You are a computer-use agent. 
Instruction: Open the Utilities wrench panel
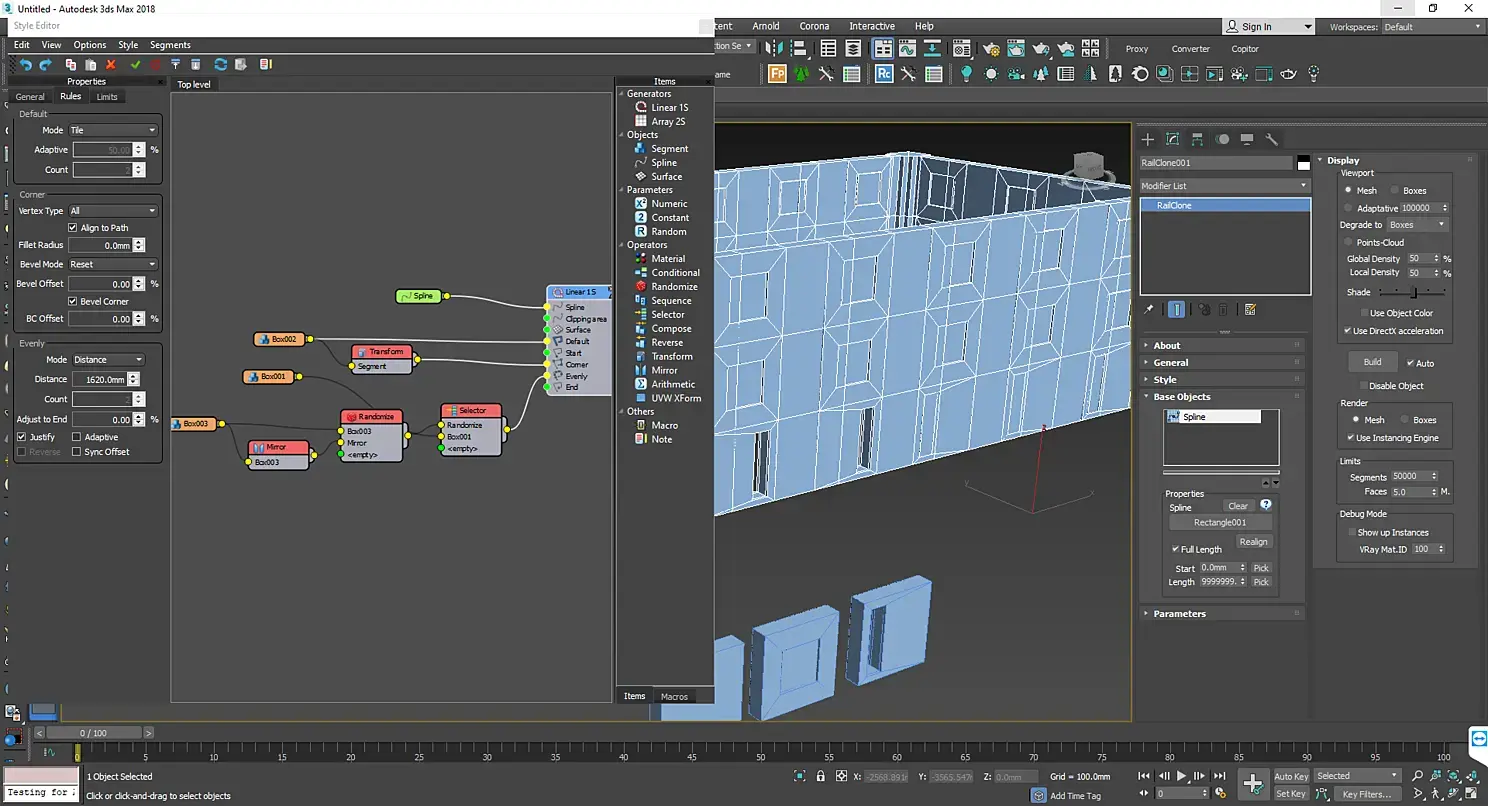[x=1272, y=140]
